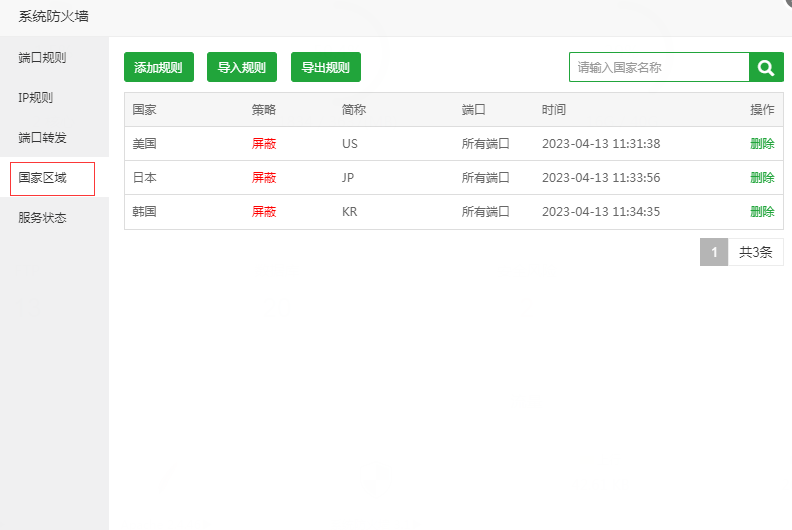Click page number 1 in pagination
The width and height of the screenshot is (792, 530).
713,252
